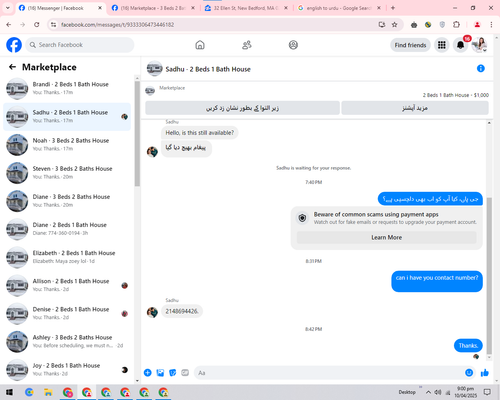This screenshot has height=400, width=500.
Task: Open Diane - 2 Beds 1 Bath House chat
Action: click(x=67, y=229)
